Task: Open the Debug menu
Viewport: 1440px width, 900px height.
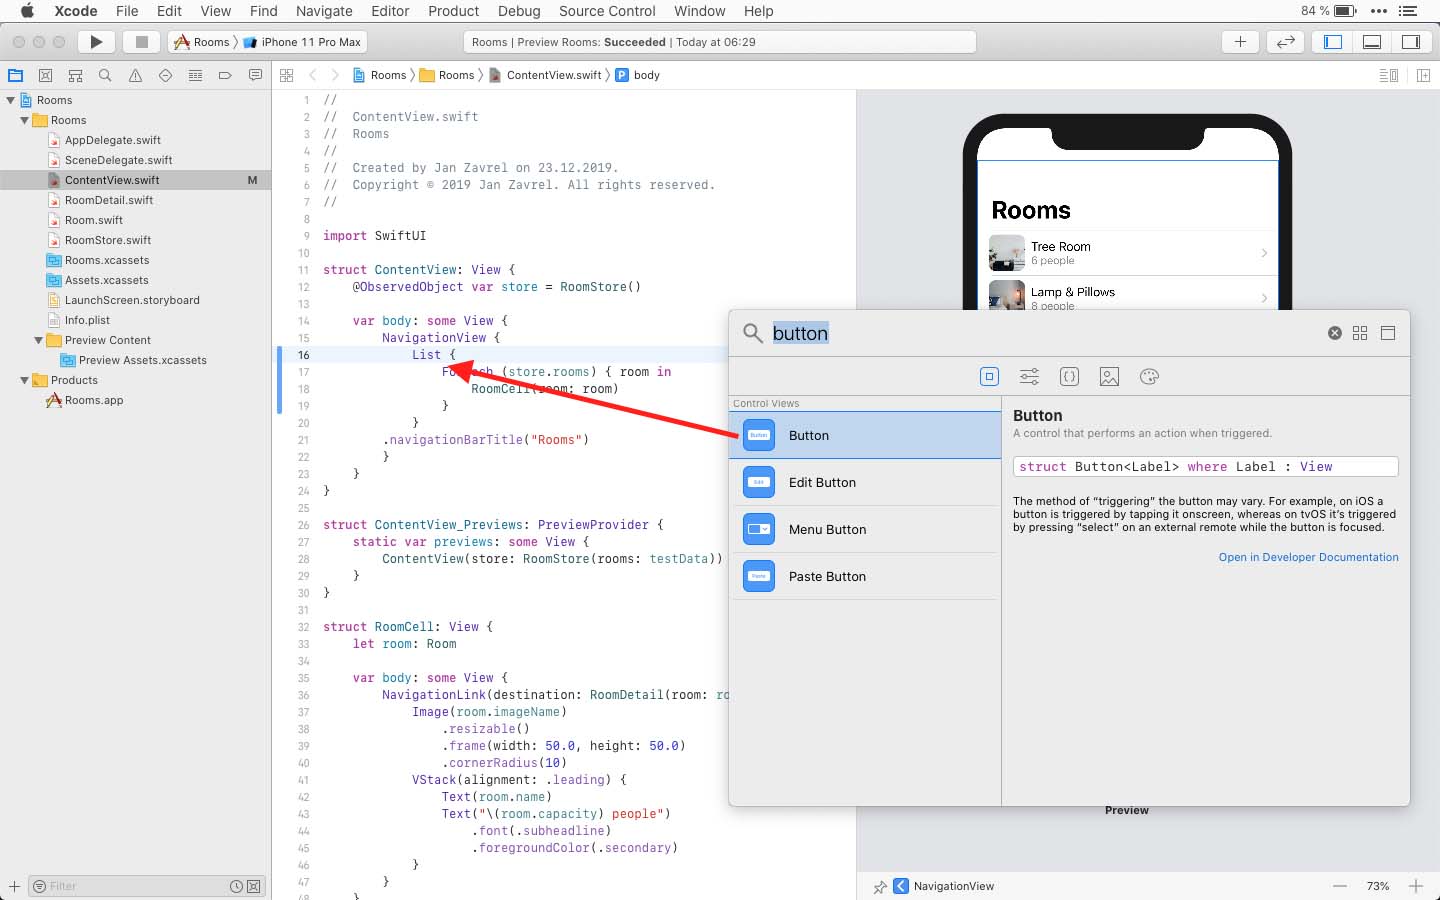Action: click(x=519, y=11)
